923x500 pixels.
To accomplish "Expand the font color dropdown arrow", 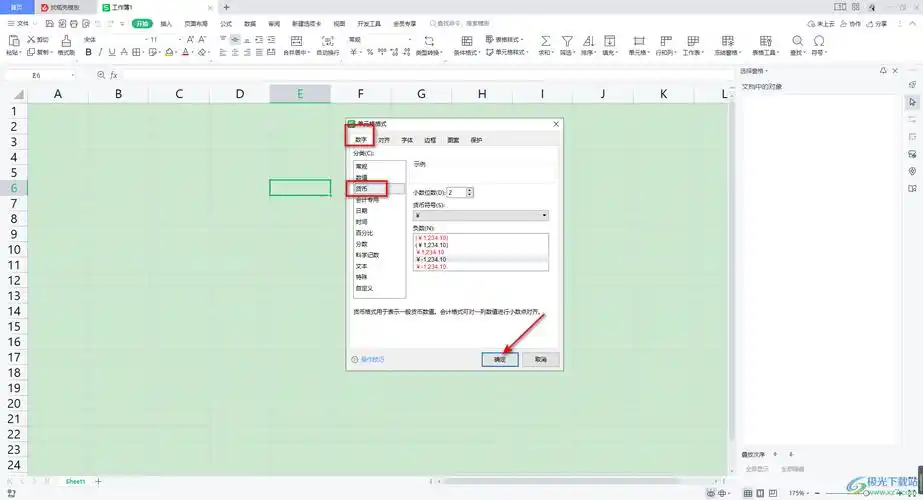I will (x=192, y=53).
